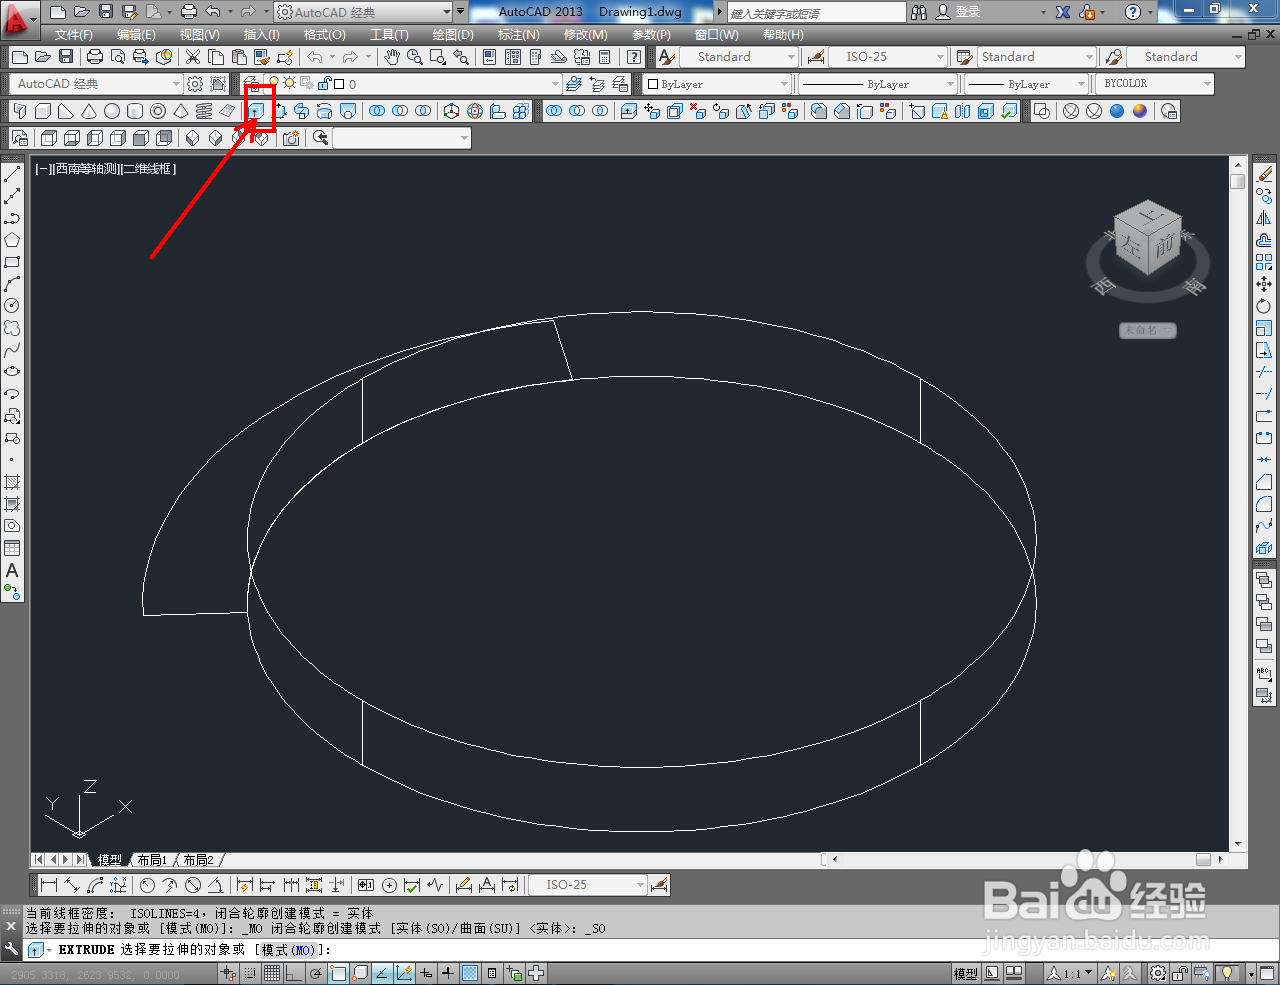Select the Realistic blue sphere visual style

pyautogui.click(x=1117, y=111)
